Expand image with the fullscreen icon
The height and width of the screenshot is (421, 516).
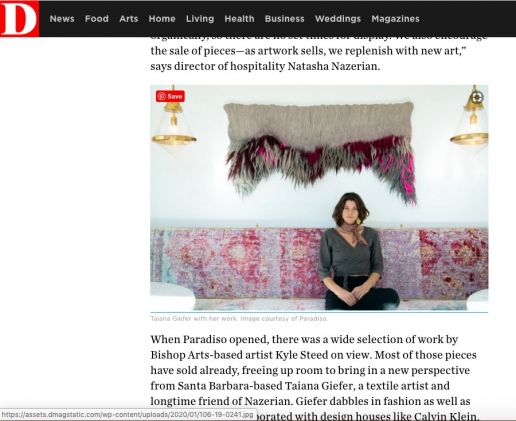click(x=477, y=97)
